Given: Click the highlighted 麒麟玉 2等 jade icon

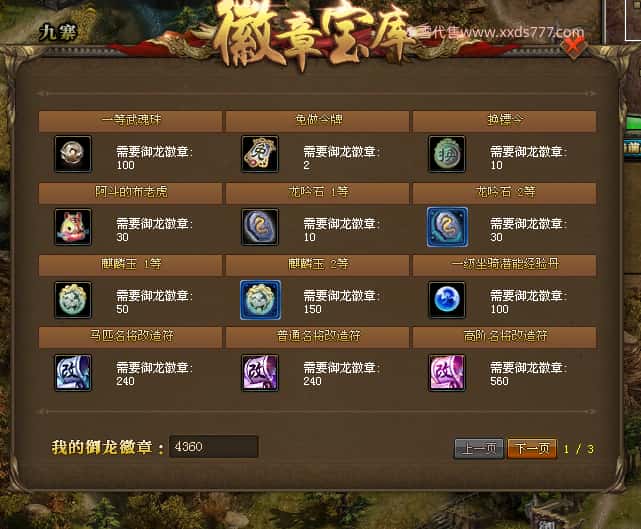Looking at the screenshot, I should tap(260, 300).
